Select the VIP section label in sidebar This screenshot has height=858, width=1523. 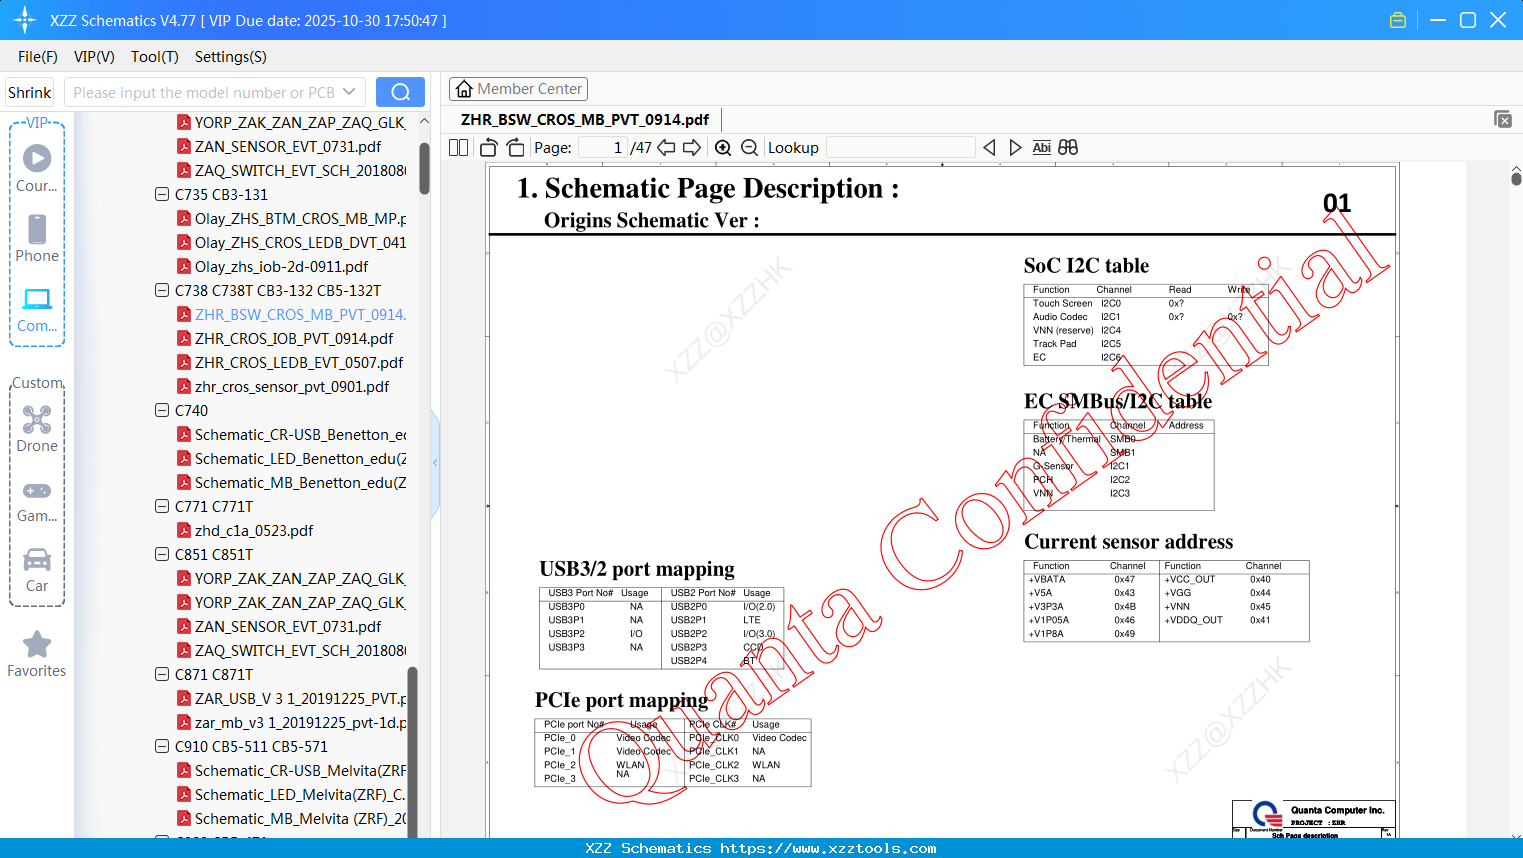[x=37, y=123]
